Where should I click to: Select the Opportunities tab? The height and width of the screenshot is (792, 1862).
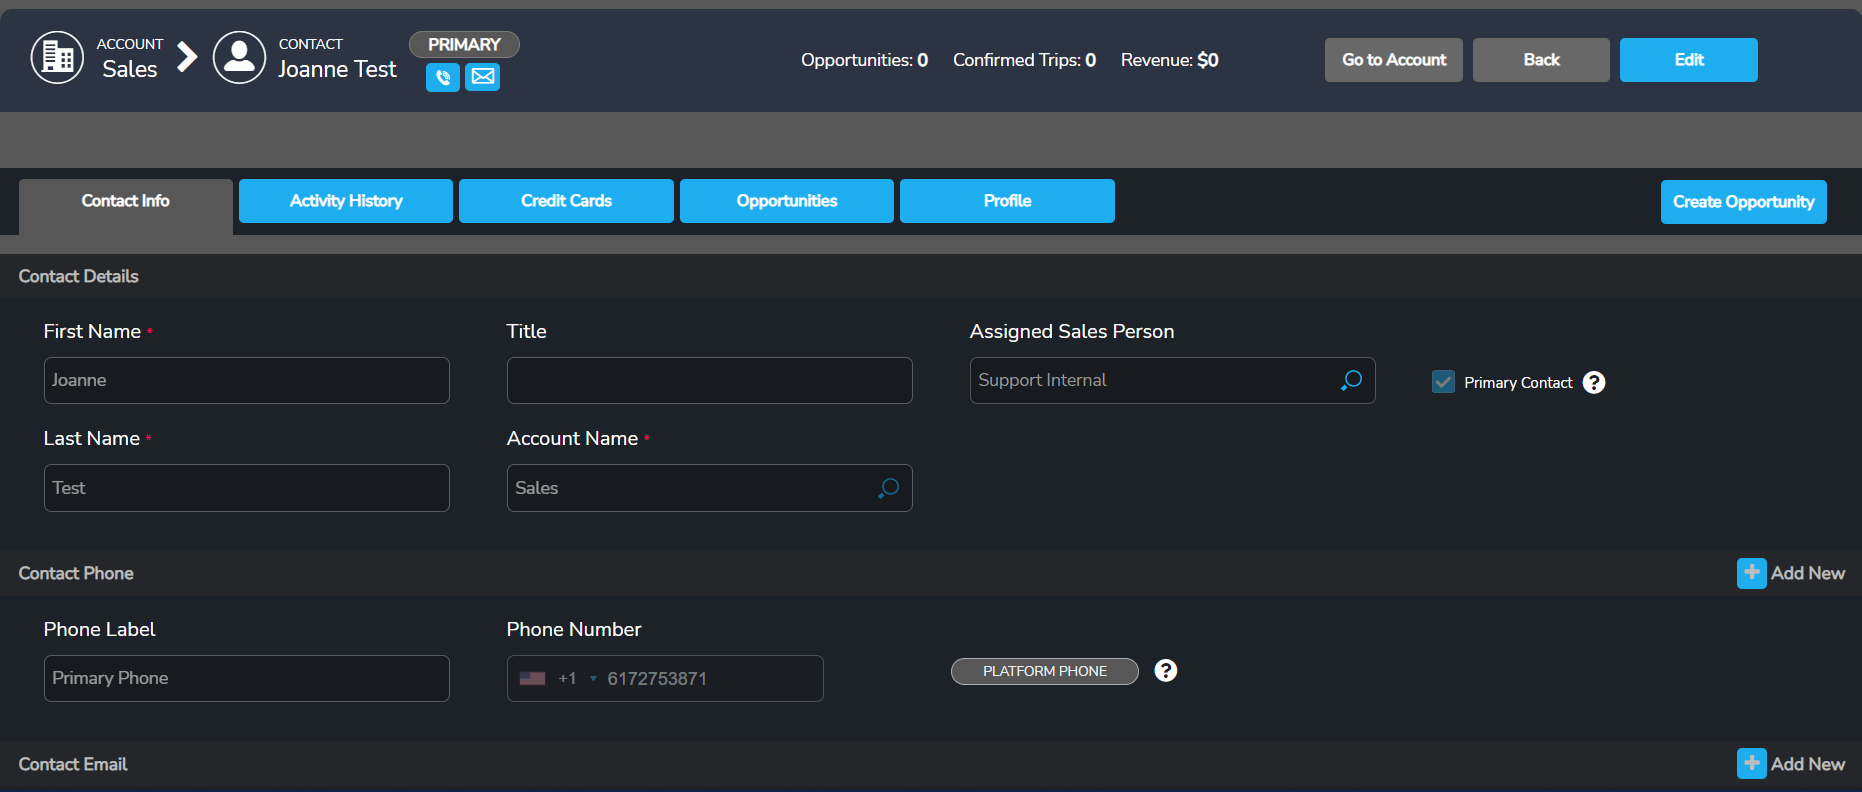click(x=787, y=201)
